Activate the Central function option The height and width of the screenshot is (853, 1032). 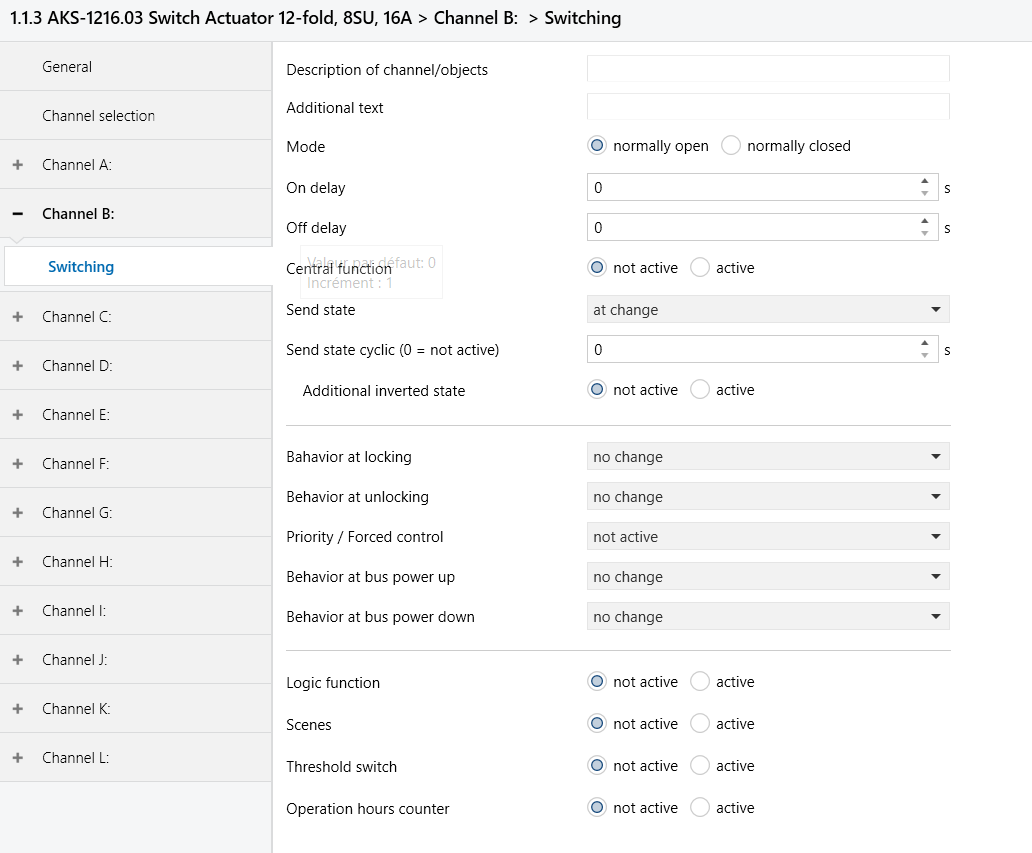tap(700, 268)
